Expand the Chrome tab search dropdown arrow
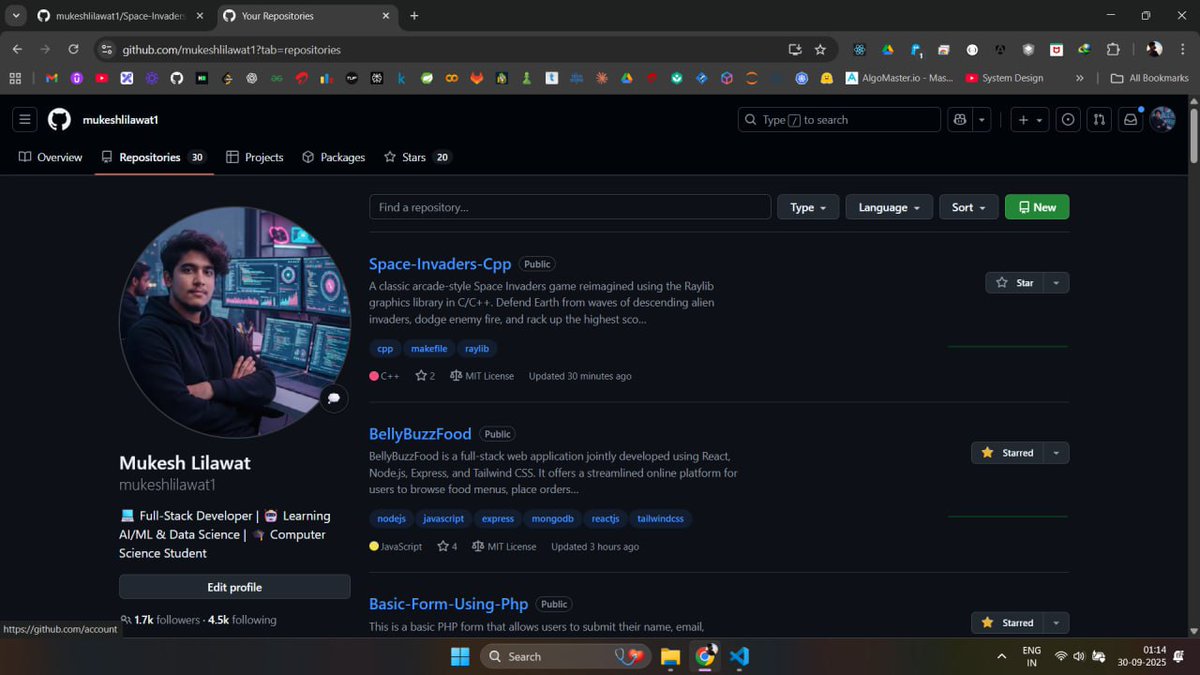 click(15, 16)
